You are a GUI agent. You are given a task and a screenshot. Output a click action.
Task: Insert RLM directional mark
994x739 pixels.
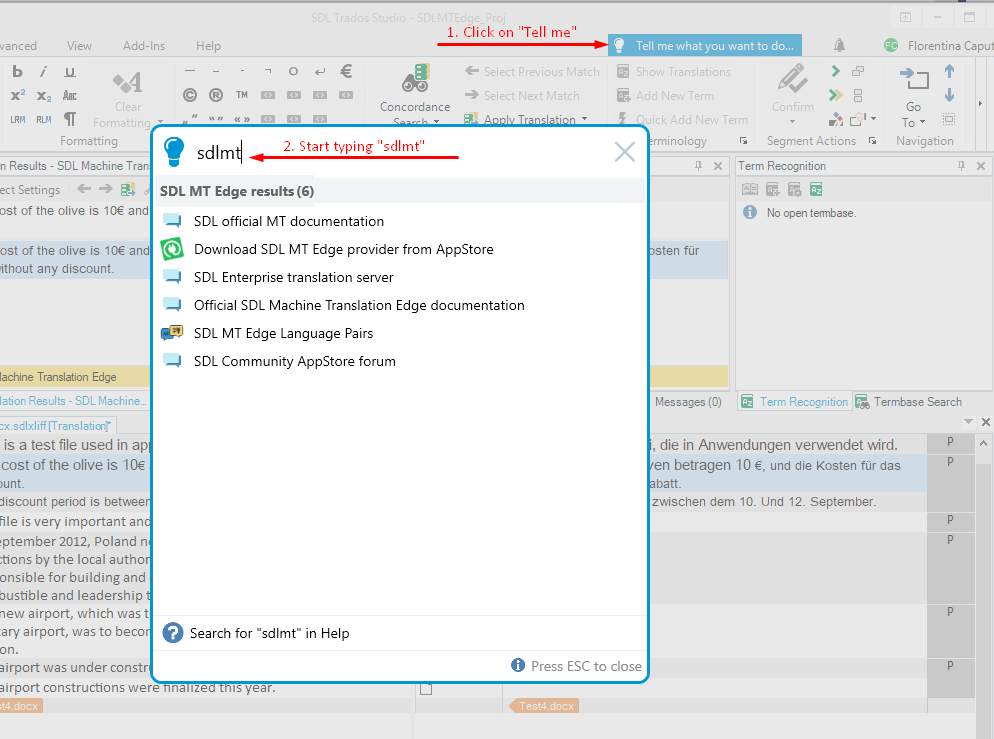43,119
